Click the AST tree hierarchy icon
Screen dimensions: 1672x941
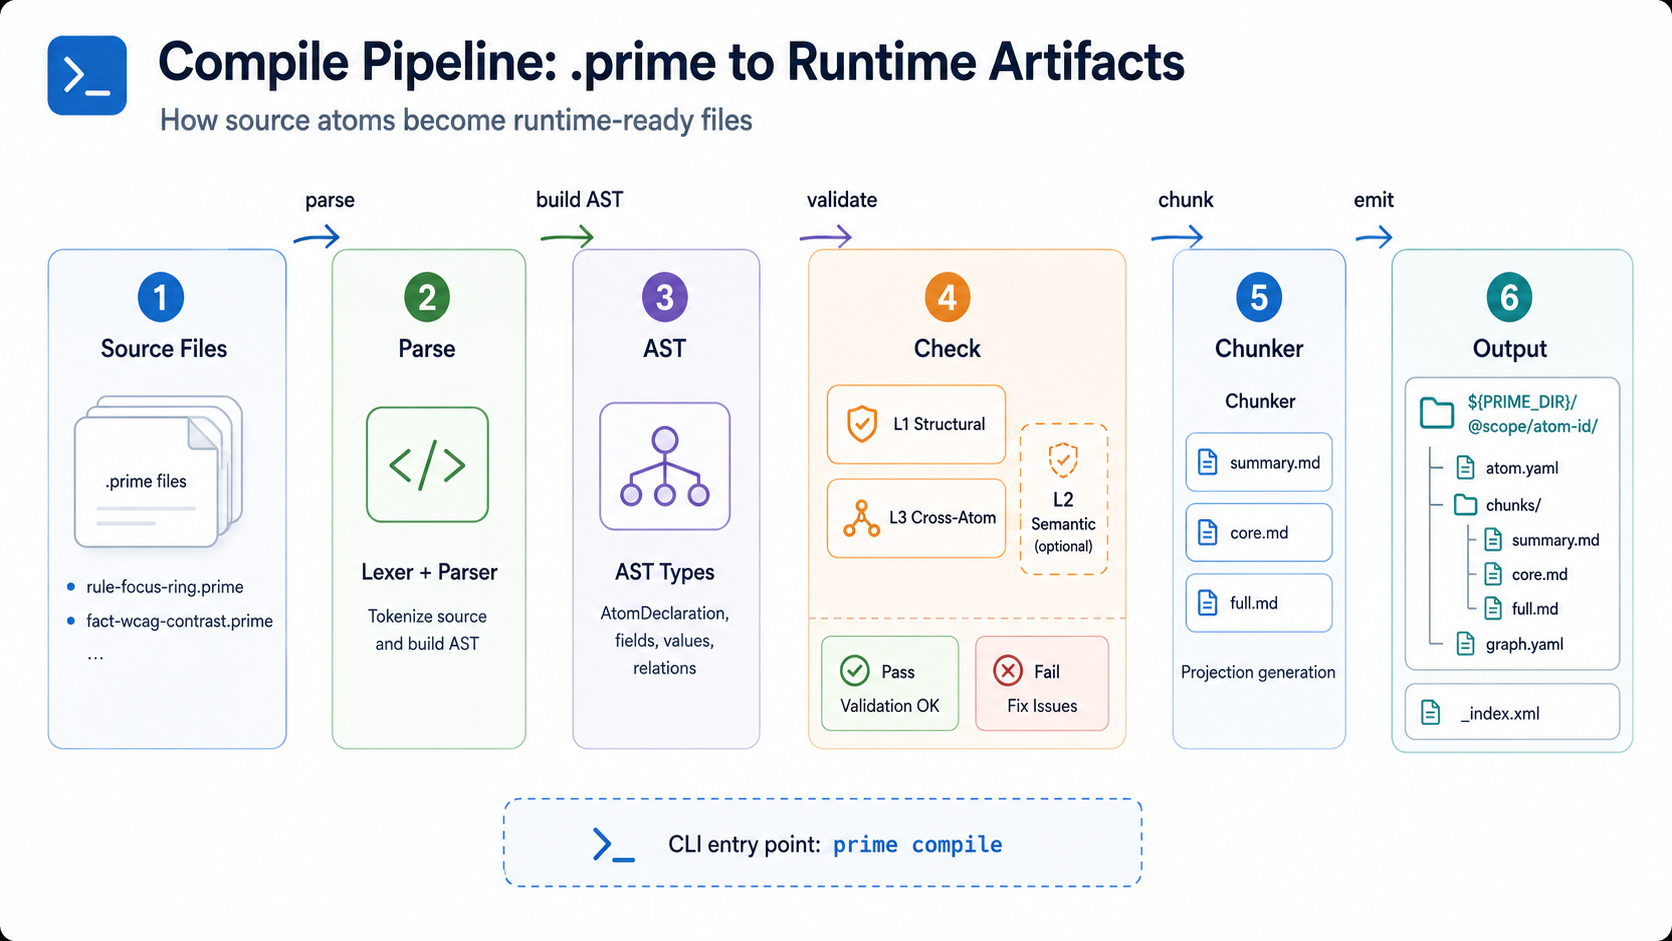click(x=665, y=466)
